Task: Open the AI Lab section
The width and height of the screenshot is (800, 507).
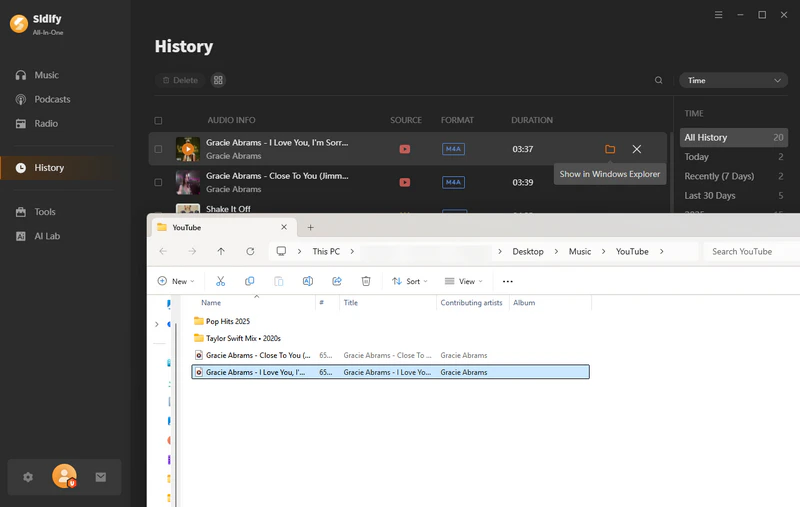Action: point(47,236)
